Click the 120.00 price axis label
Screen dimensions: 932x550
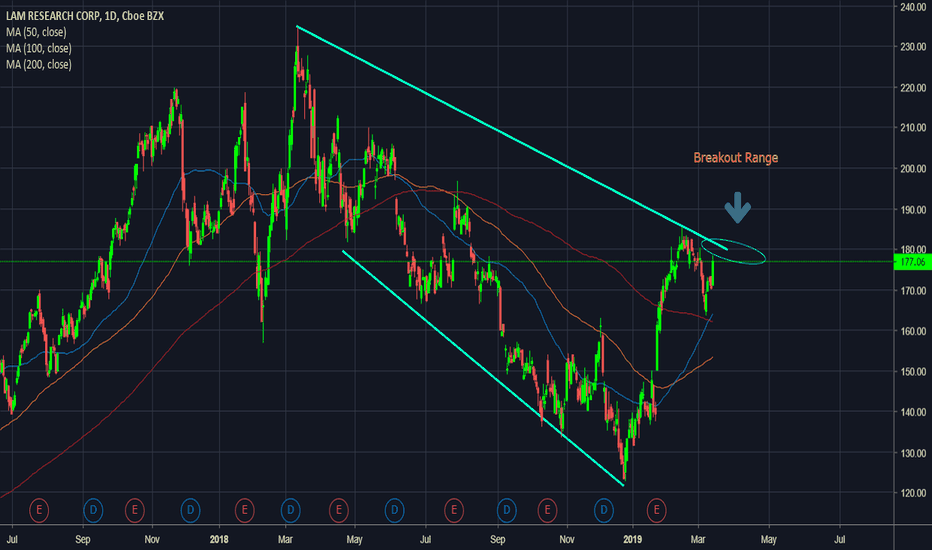pyautogui.click(x=913, y=492)
